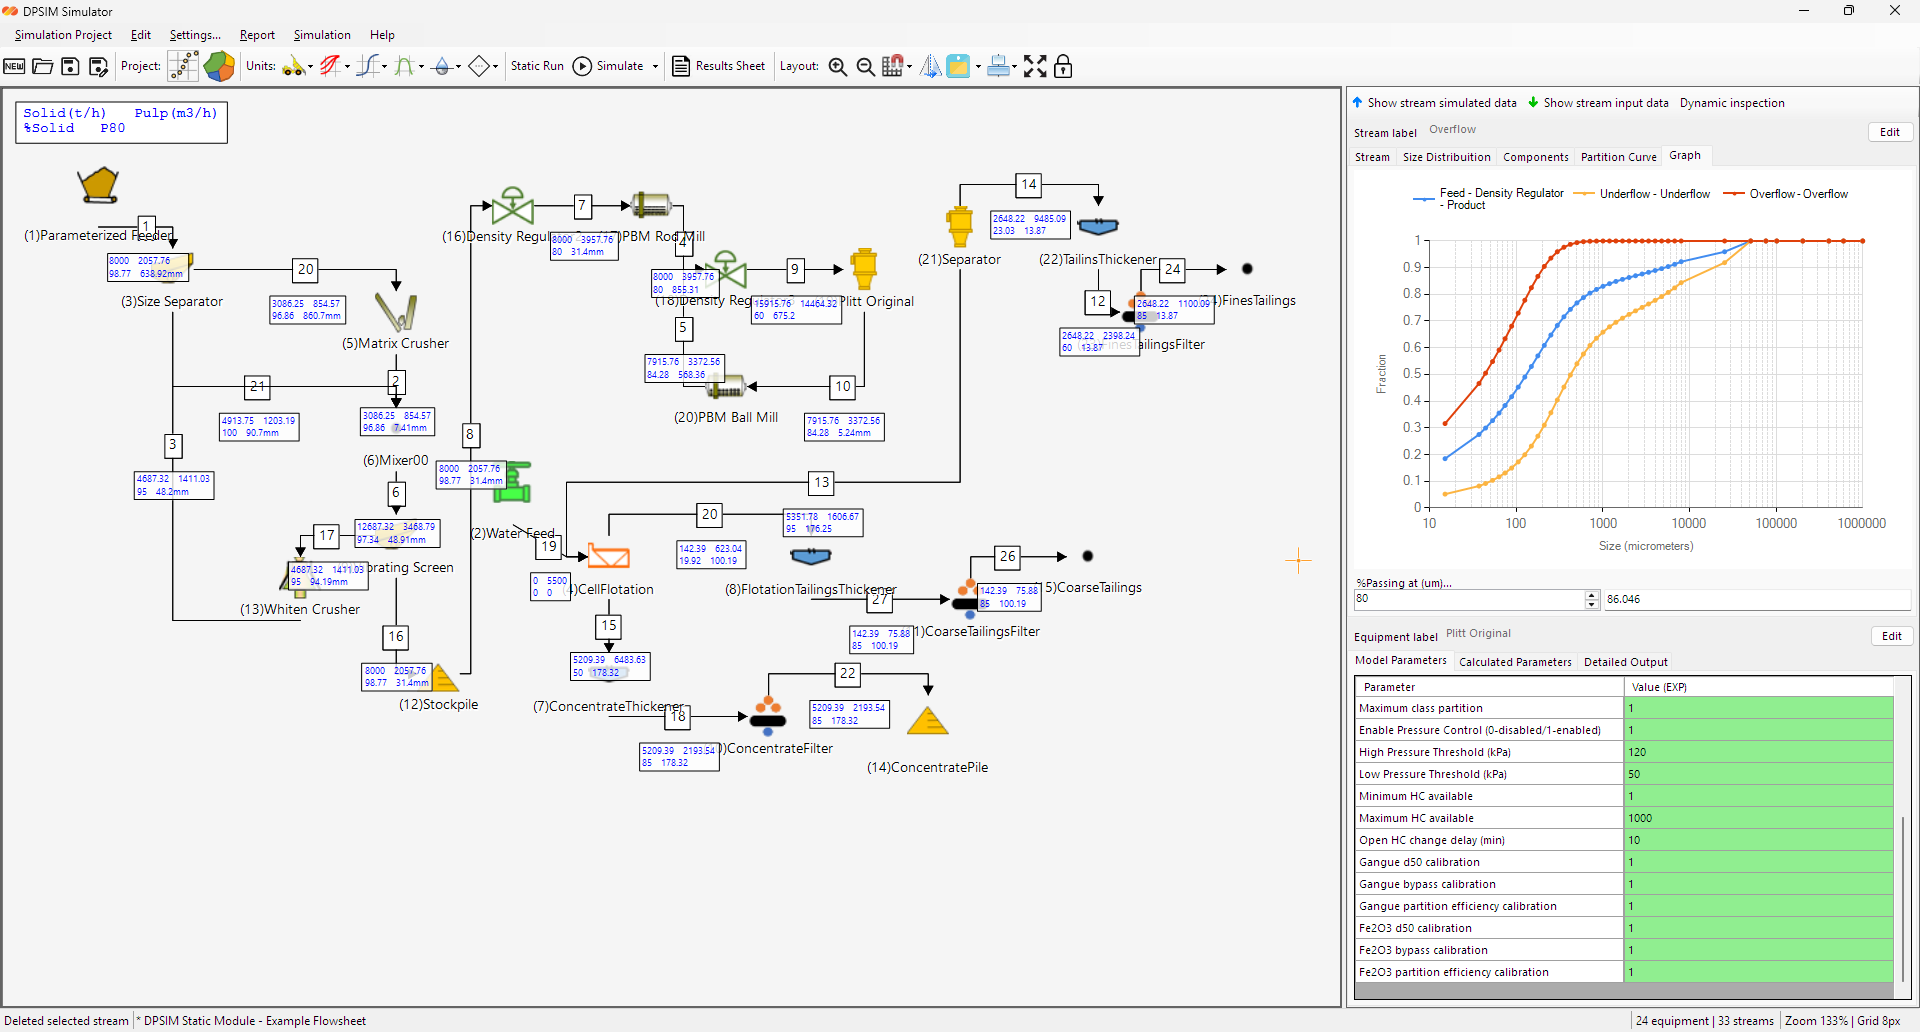Open the Help menu
Image resolution: width=1920 pixels, height=1032 pixels.
coord(382,35)
